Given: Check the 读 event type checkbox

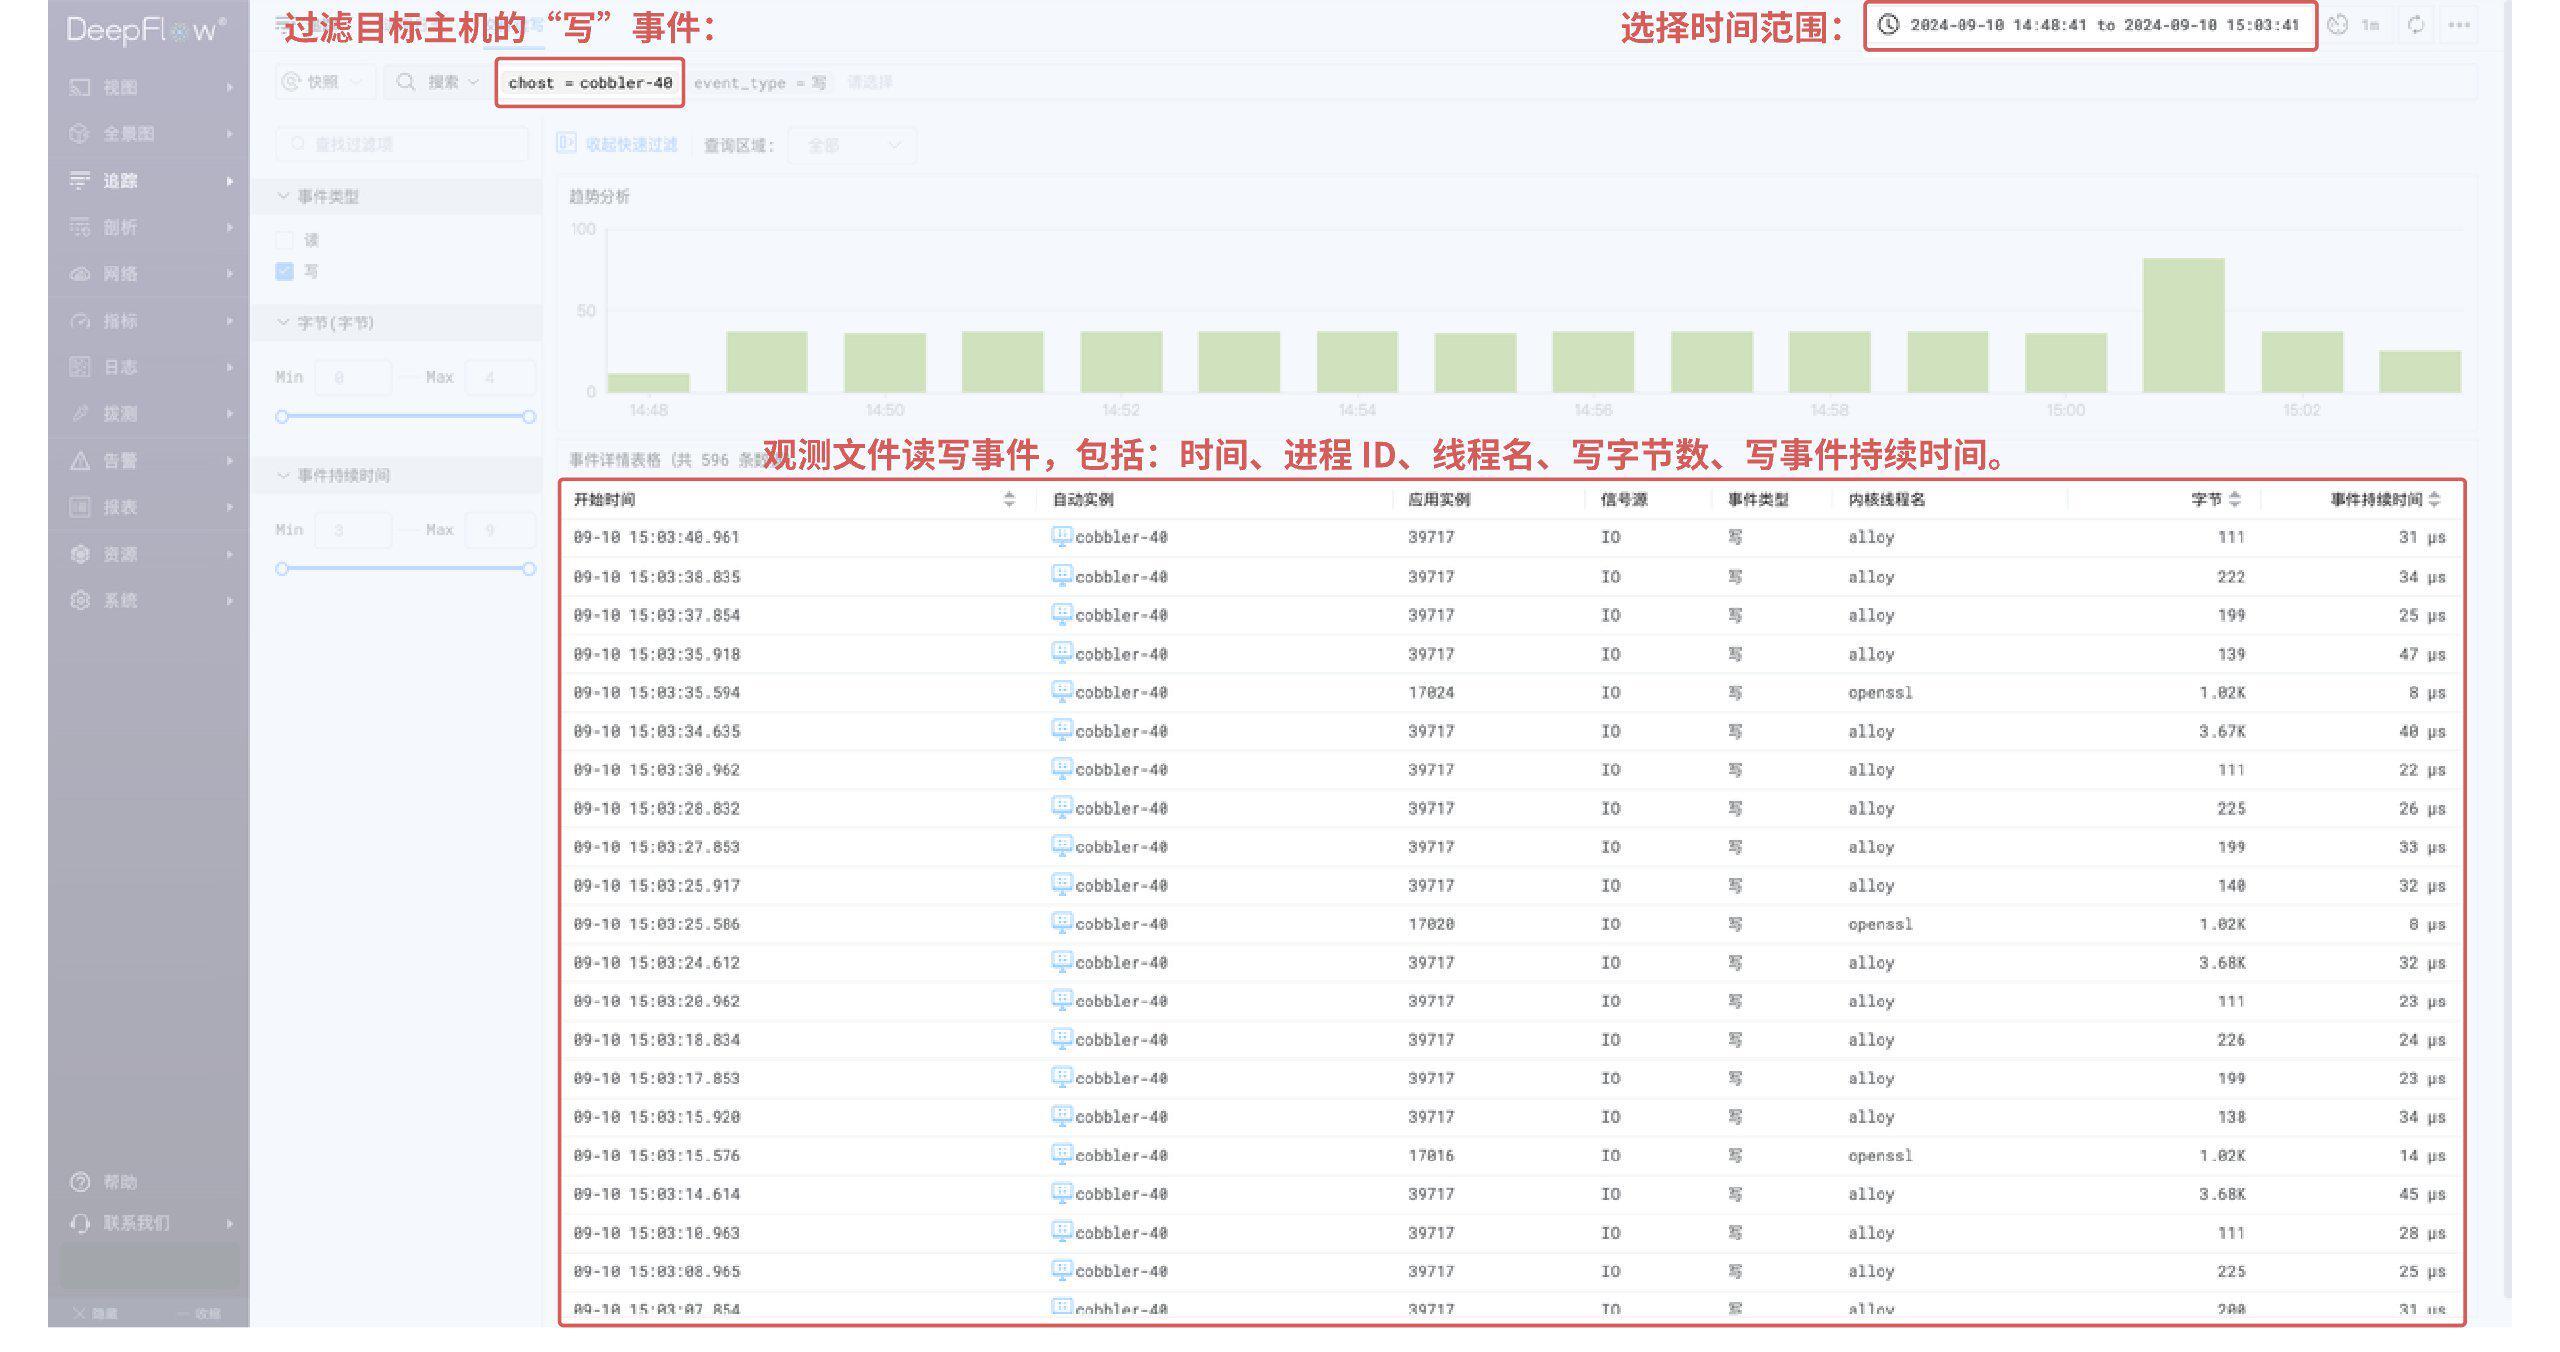Looking at the screenshot, I should tap(285, 240).
